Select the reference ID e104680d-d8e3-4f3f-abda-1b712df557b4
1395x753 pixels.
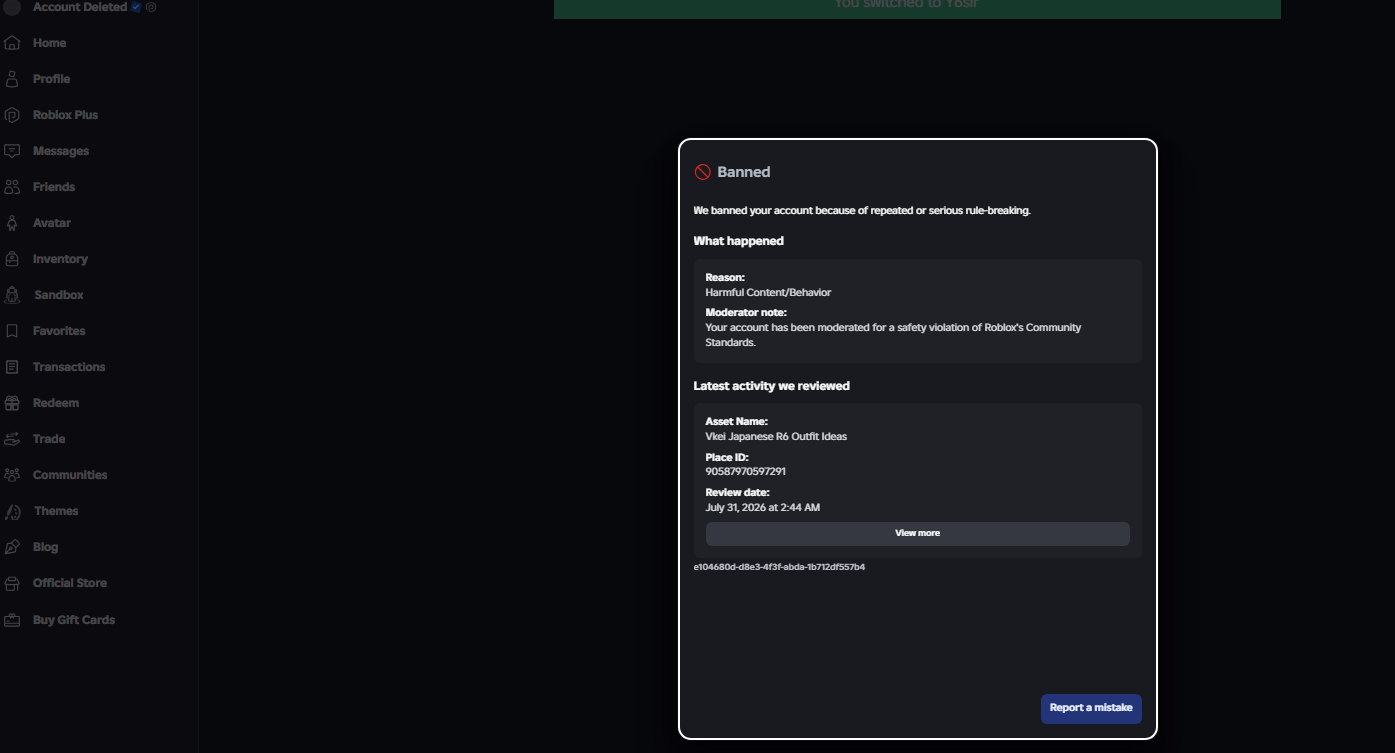pos(779,567)
